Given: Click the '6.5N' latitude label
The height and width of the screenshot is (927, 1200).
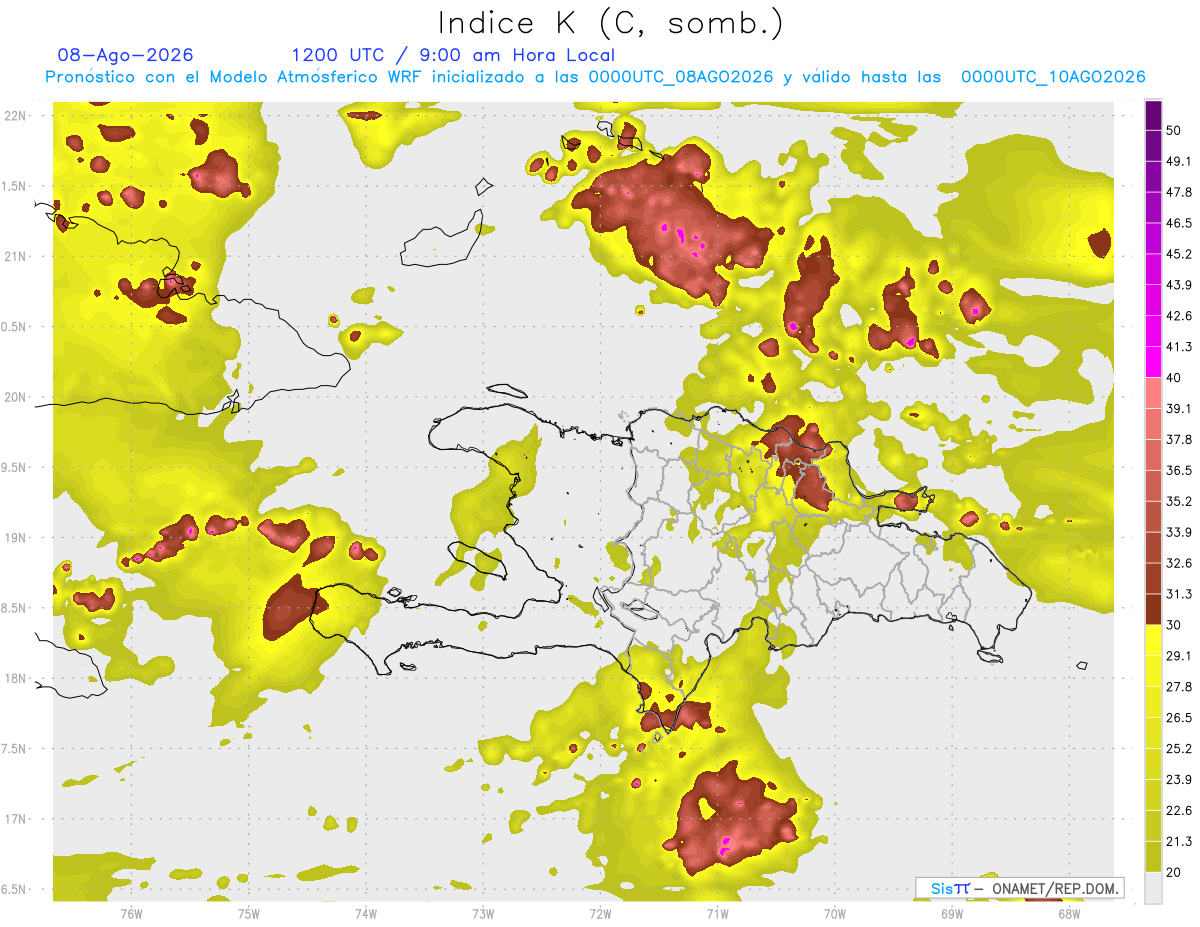Looking at the screenshot, I should tap(15, 889).
